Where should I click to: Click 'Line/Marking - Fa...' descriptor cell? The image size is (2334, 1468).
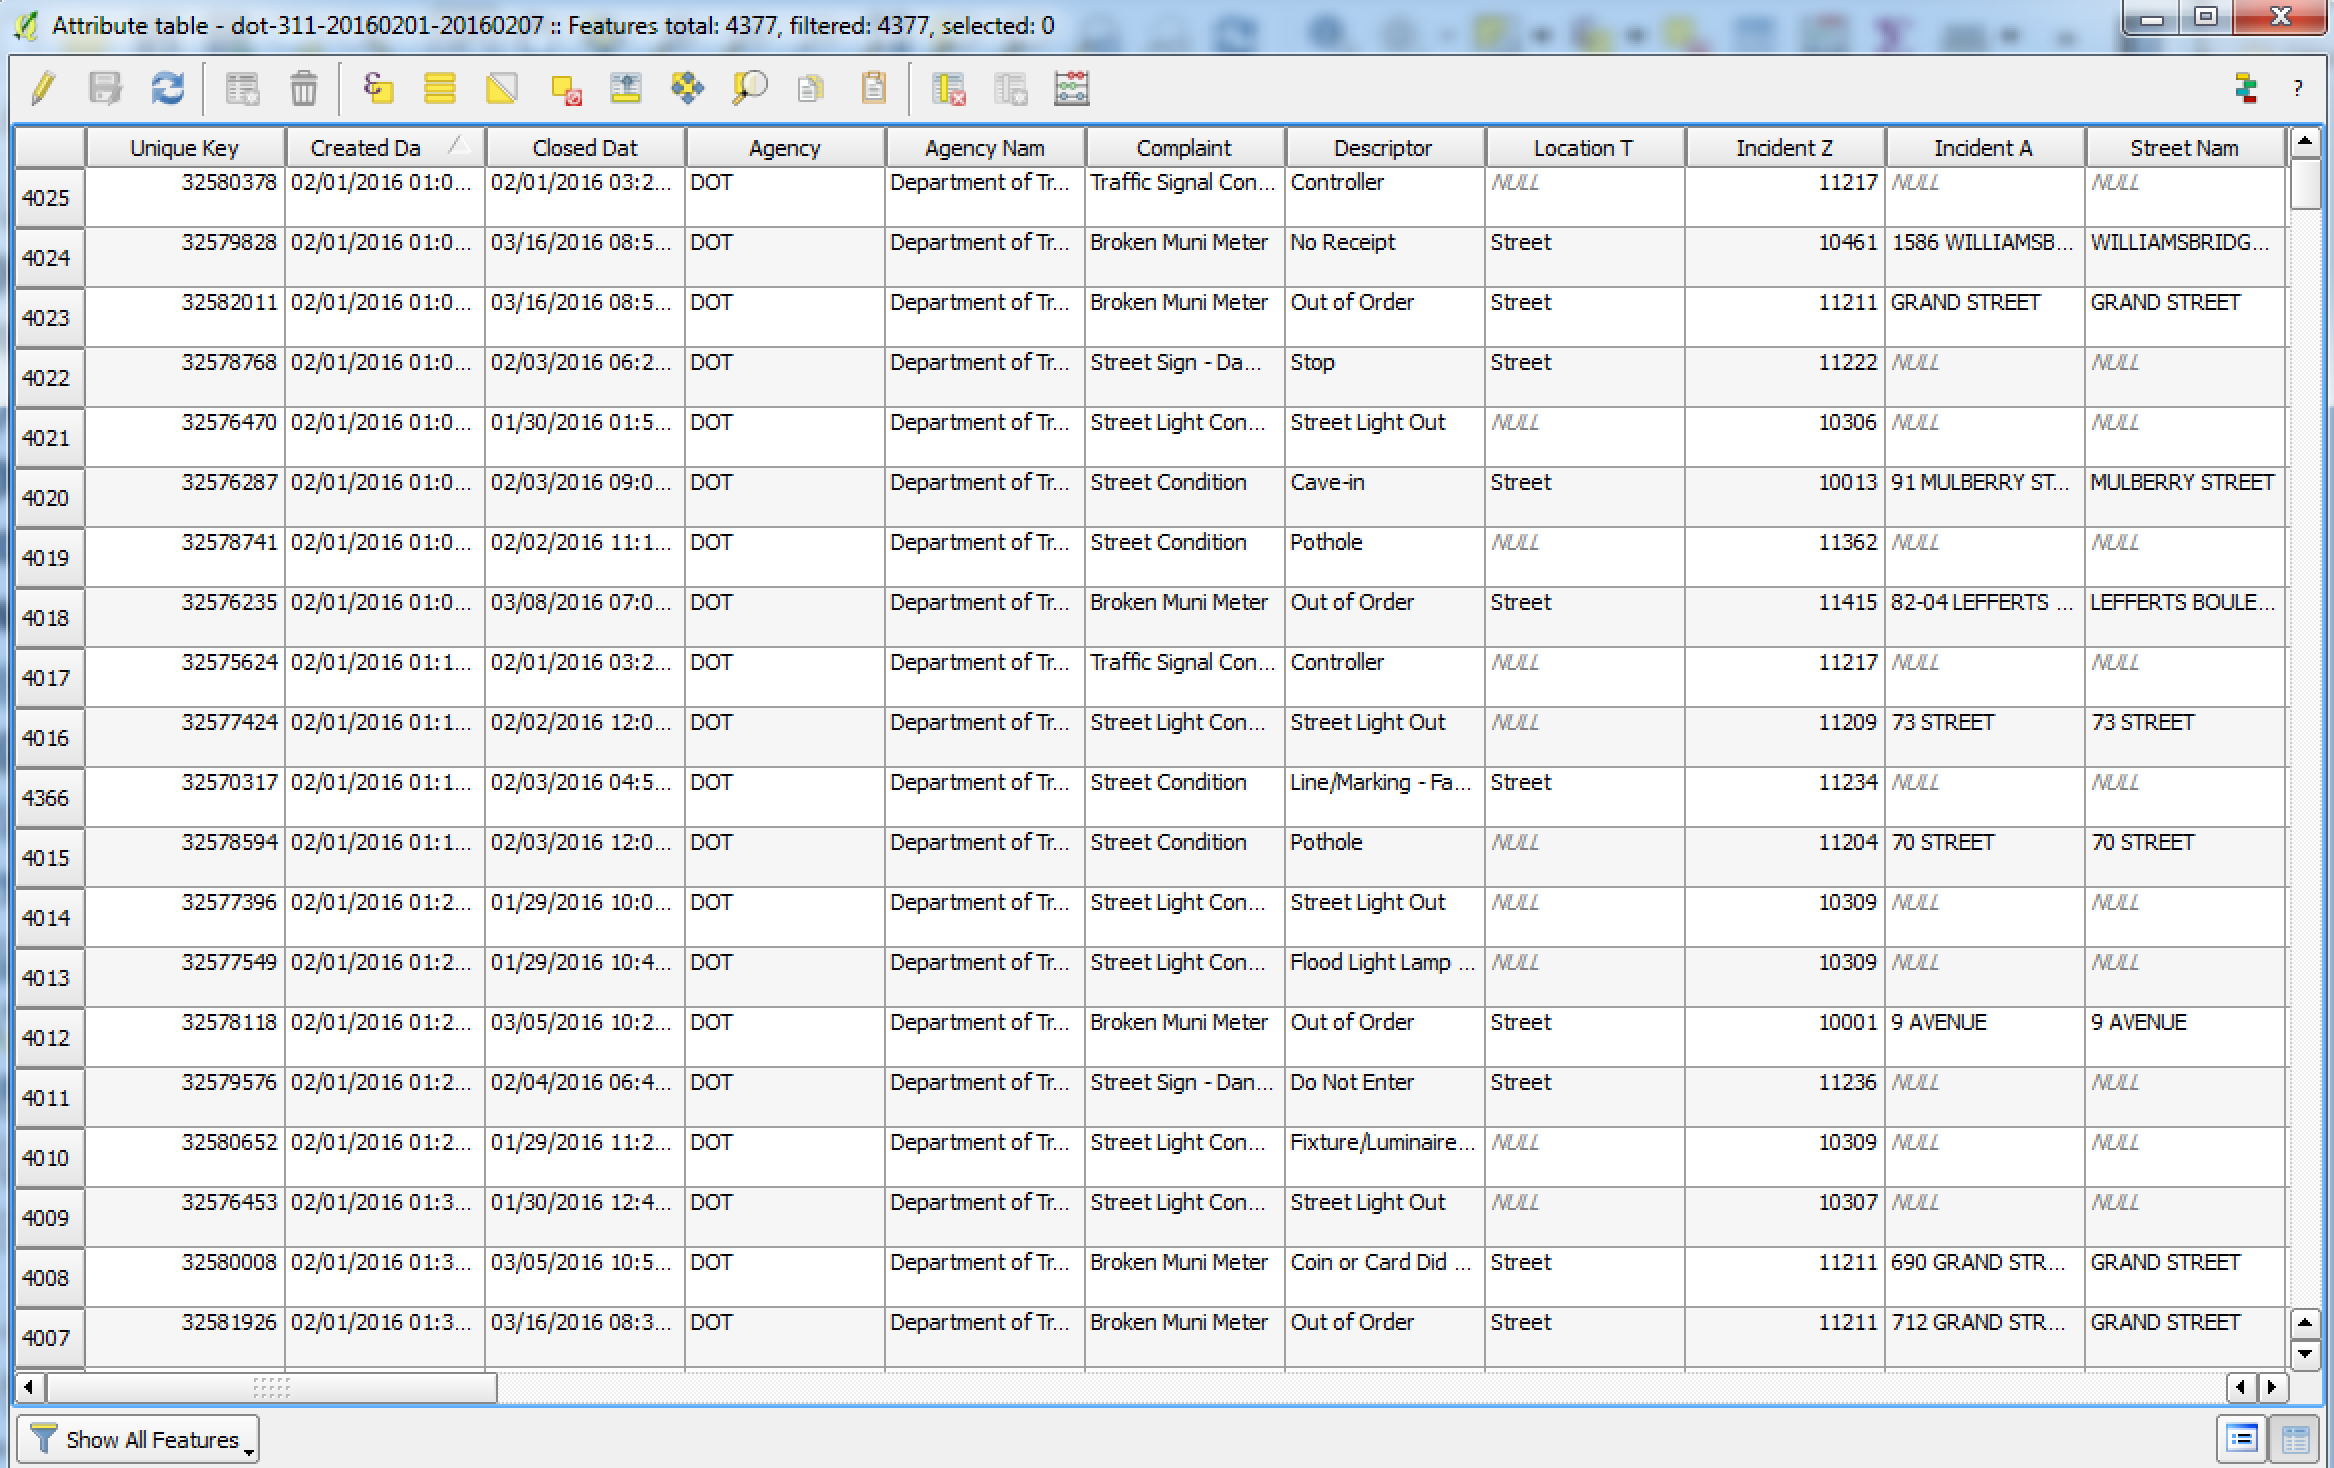(1385, 797)
